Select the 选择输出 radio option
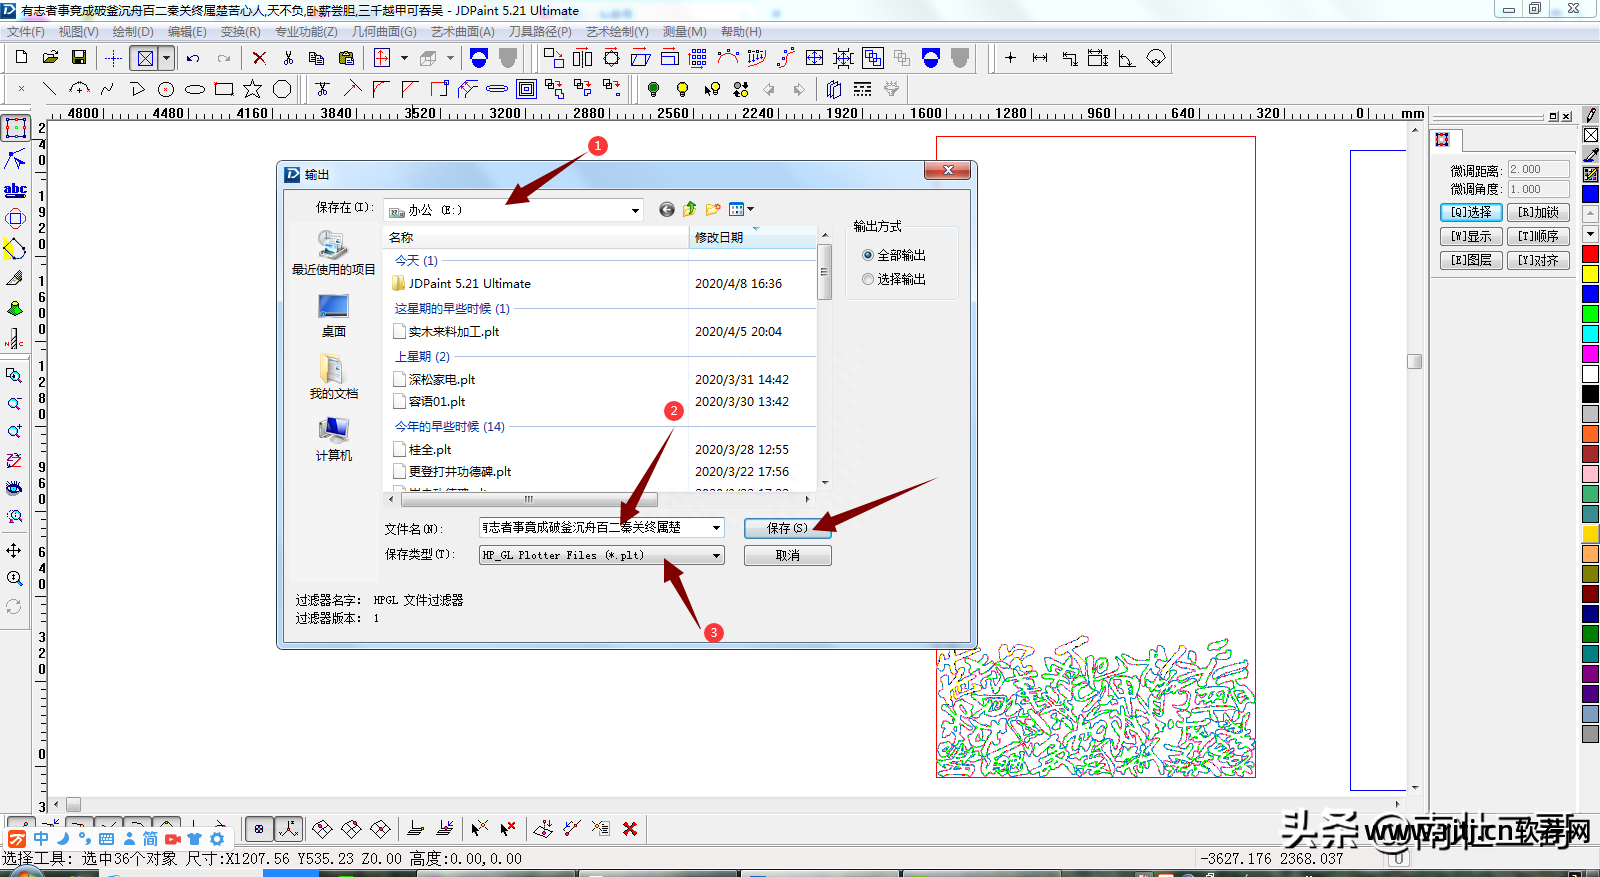The height and width of the screenshot is (877, 1600). (868, 279)
